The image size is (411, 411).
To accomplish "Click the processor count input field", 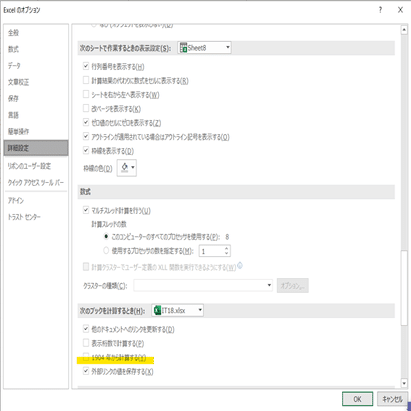I will [211, 251].
